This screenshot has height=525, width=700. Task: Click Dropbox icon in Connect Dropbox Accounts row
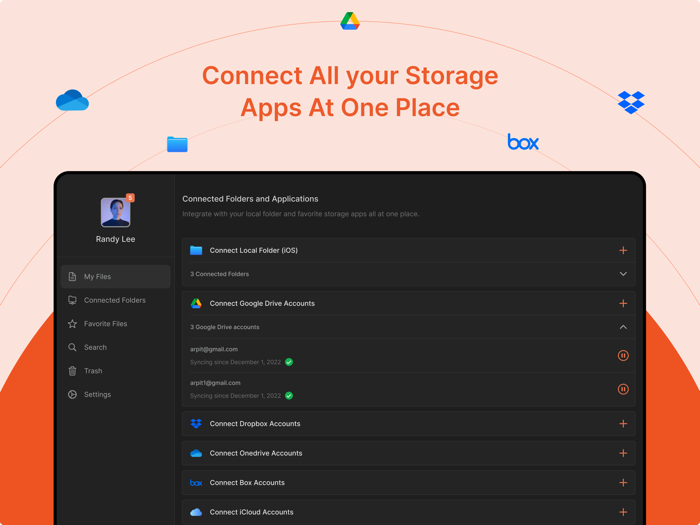pos(196,424)
